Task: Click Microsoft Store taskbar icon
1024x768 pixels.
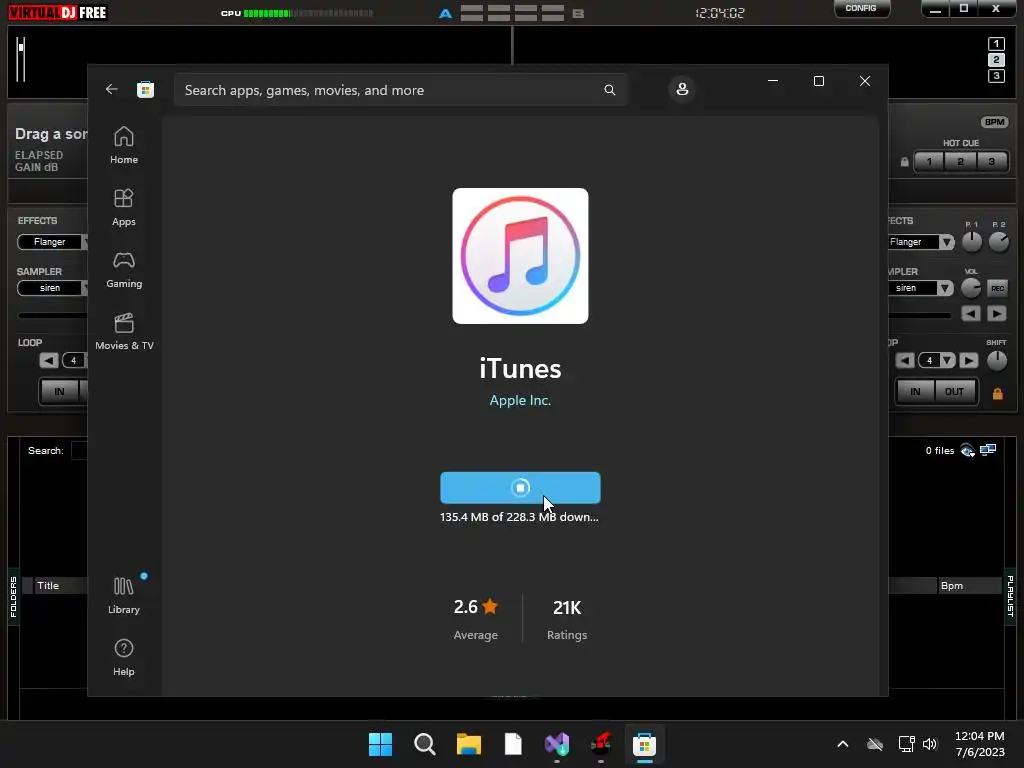Action: [644, 744]
